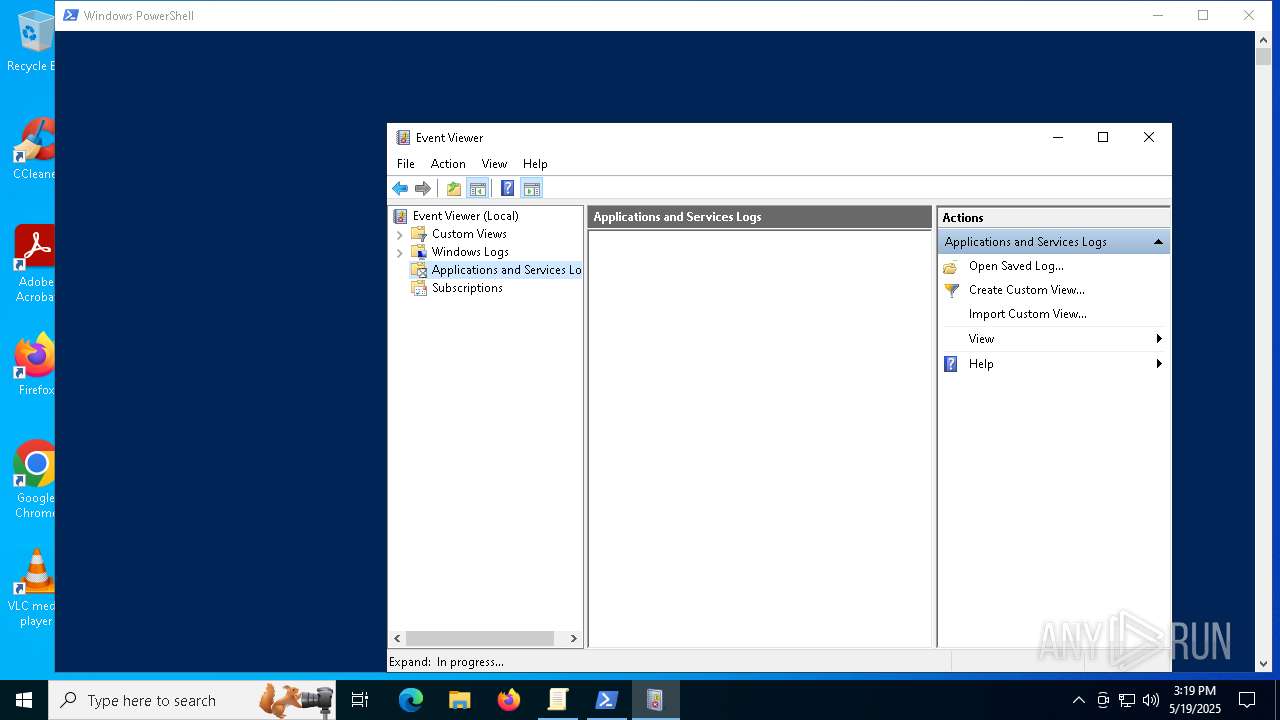Expand the Windows Logs tree node
Image resolution: width=1280 pixels, height=720 pixels.
tap(400, 252)
